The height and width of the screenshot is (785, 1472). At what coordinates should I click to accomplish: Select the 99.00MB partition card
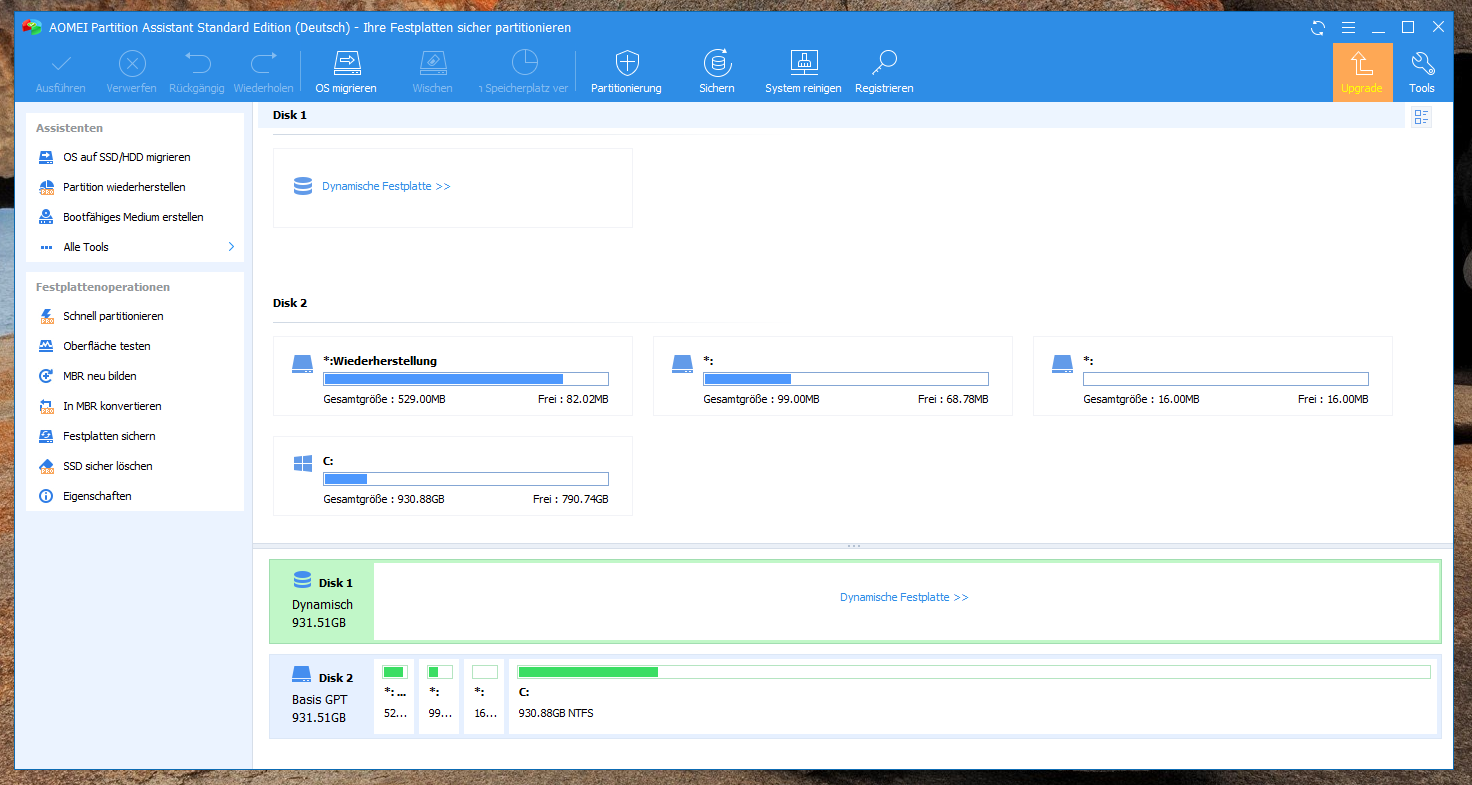833,376
